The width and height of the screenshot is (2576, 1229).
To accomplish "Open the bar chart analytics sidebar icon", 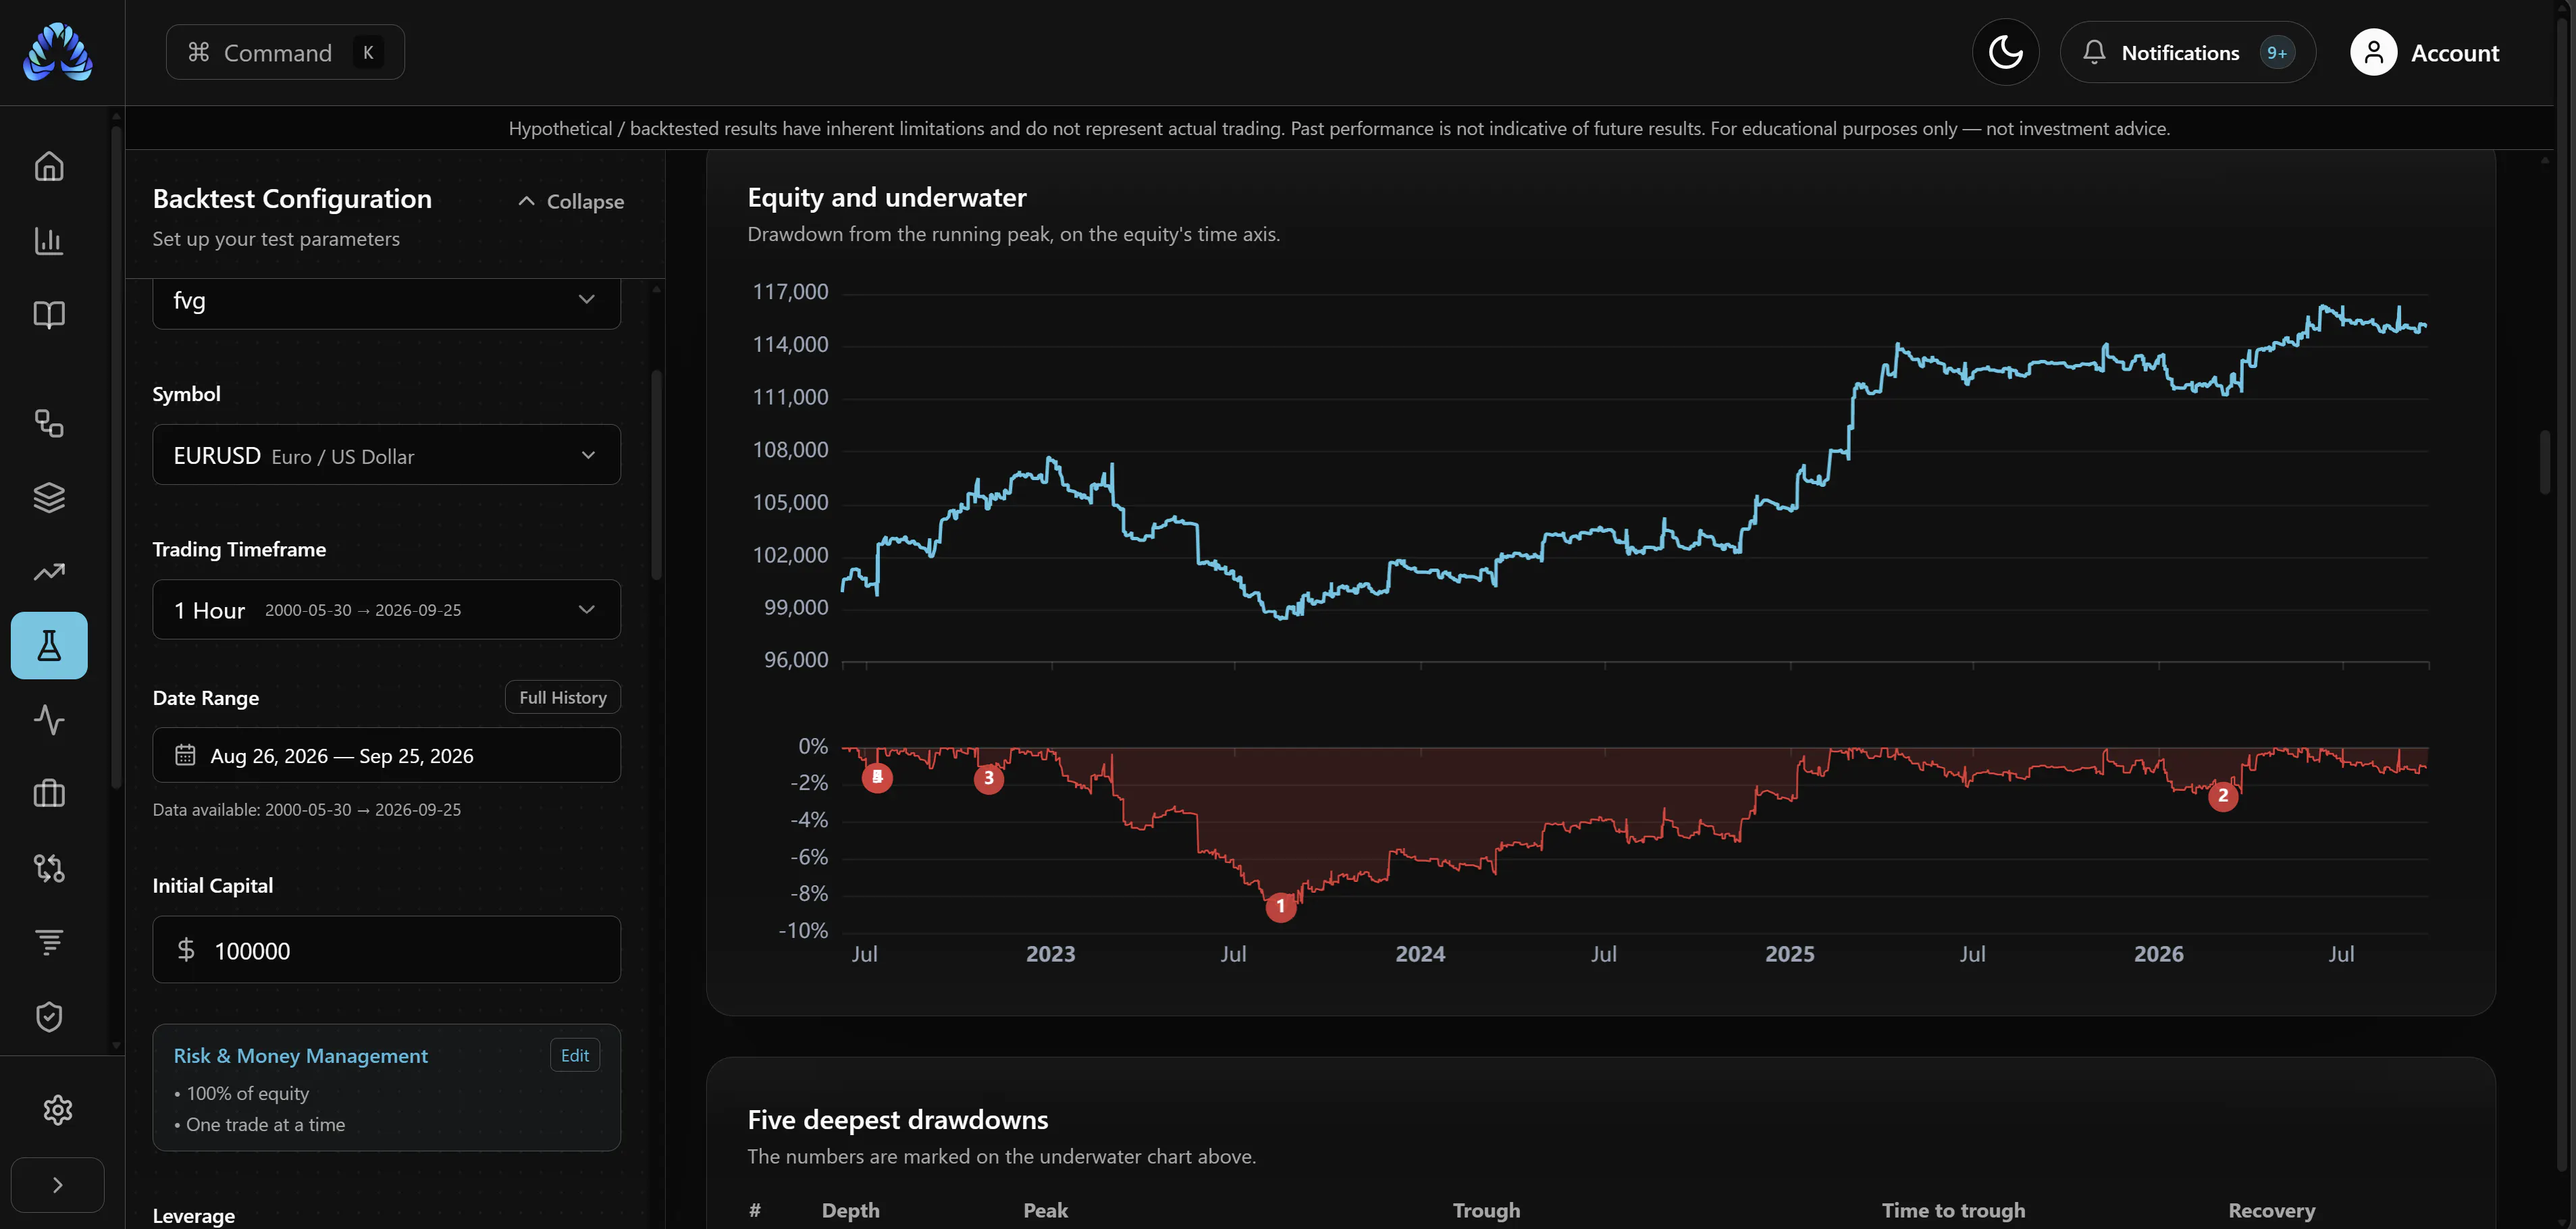I will click(x=49, y=240).
